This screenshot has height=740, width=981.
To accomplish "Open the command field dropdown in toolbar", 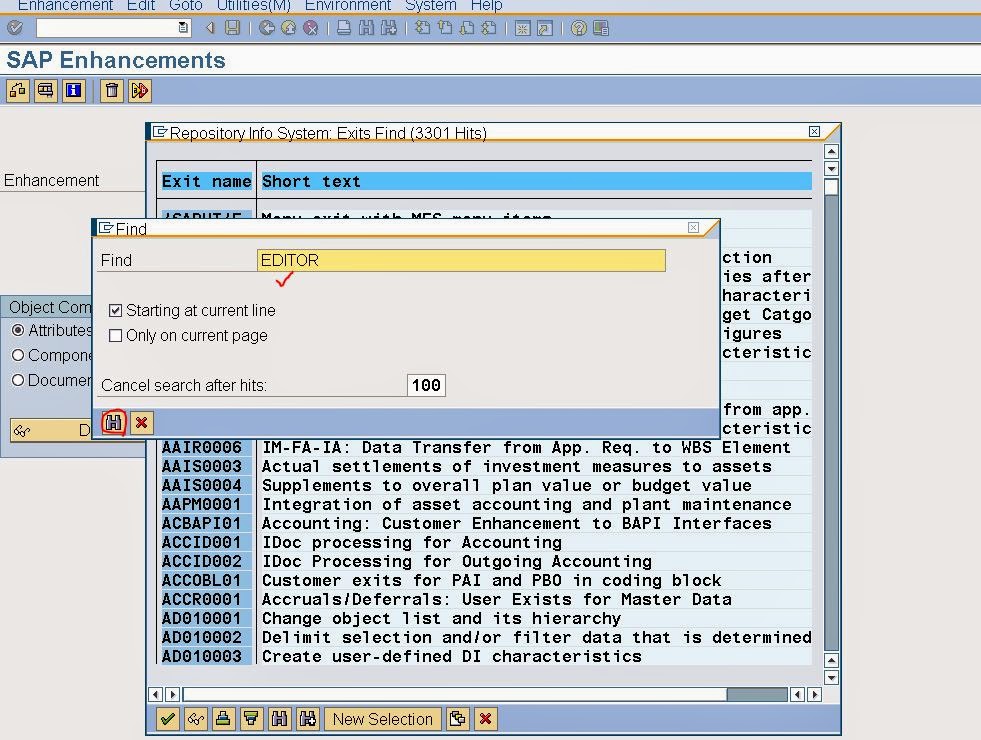I will coord(183,28).
